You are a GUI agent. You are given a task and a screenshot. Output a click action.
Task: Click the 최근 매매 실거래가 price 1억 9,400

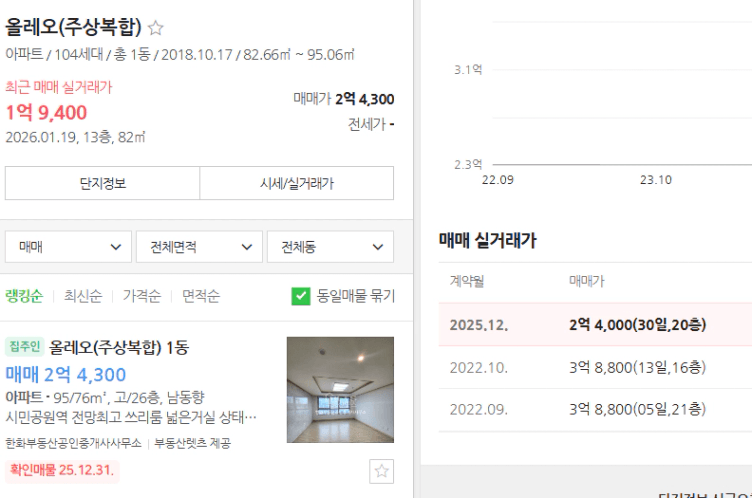tap(46, 113)
